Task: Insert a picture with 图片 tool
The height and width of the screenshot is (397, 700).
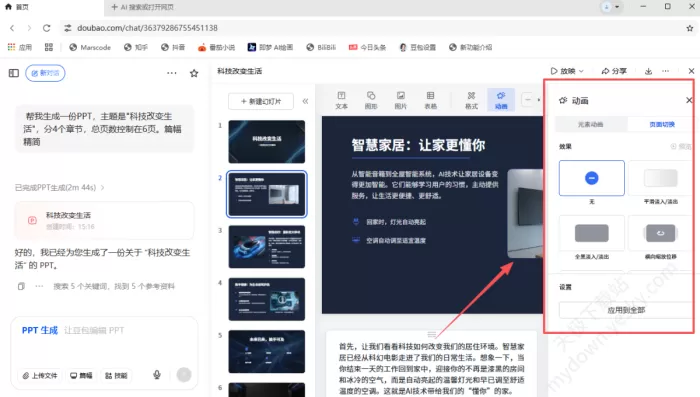Action: click(401, 100)
